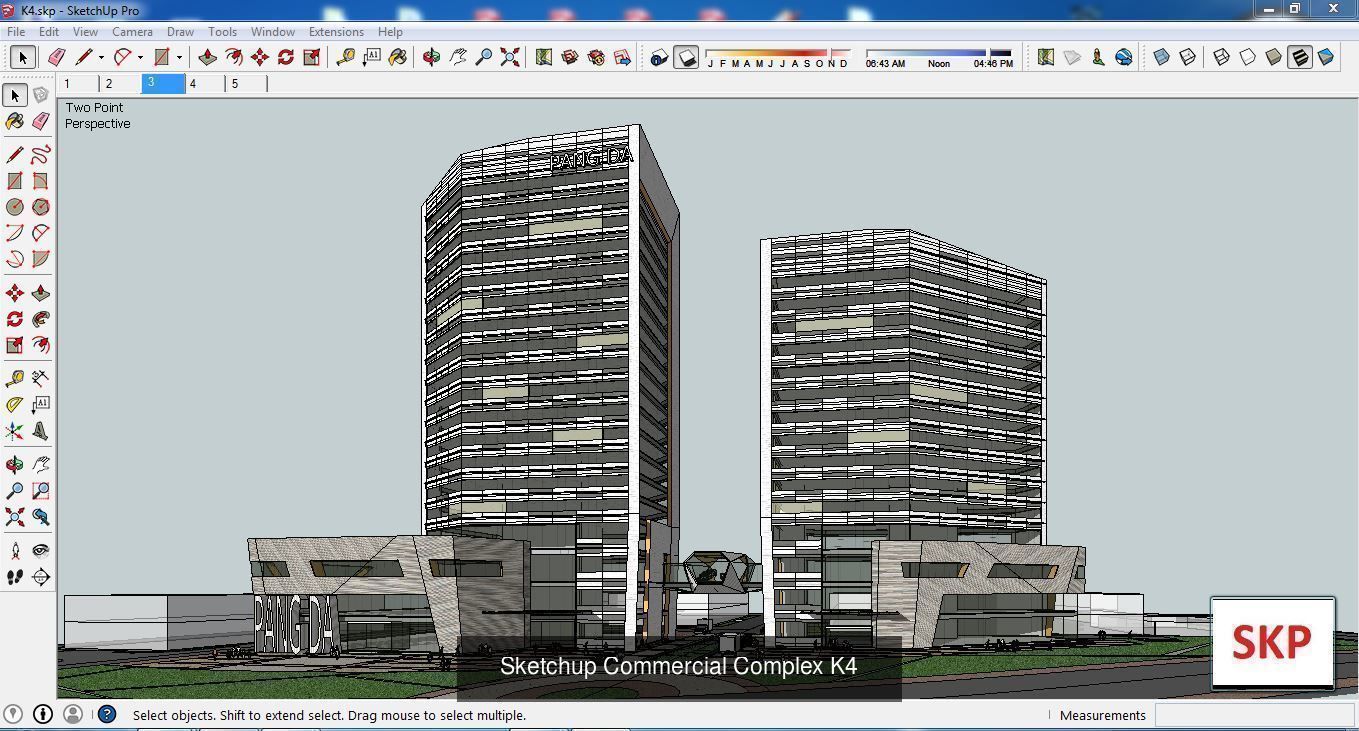
Task: Open the Help menu
Action: pos(390,31)
